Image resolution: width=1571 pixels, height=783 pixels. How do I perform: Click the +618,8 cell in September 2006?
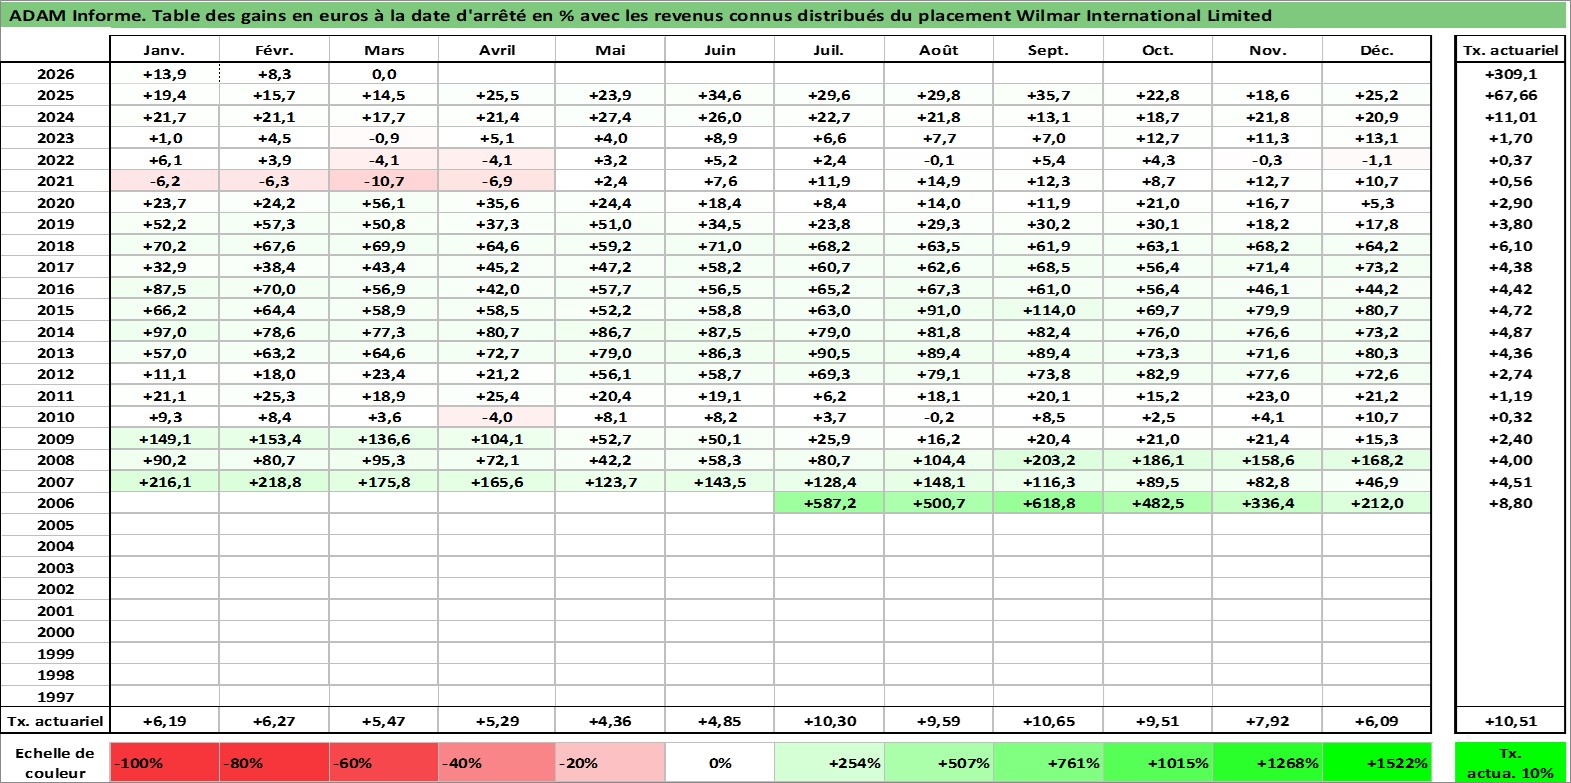pos(1048,503)
